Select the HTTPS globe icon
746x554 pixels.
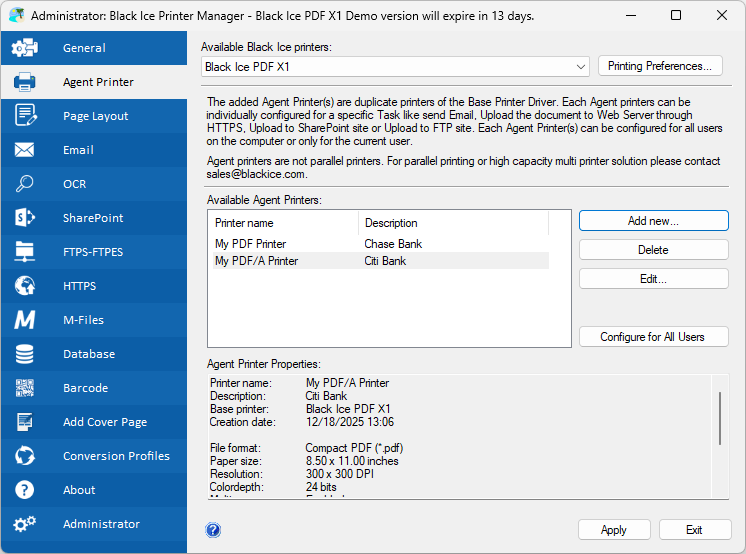(25, 286)
